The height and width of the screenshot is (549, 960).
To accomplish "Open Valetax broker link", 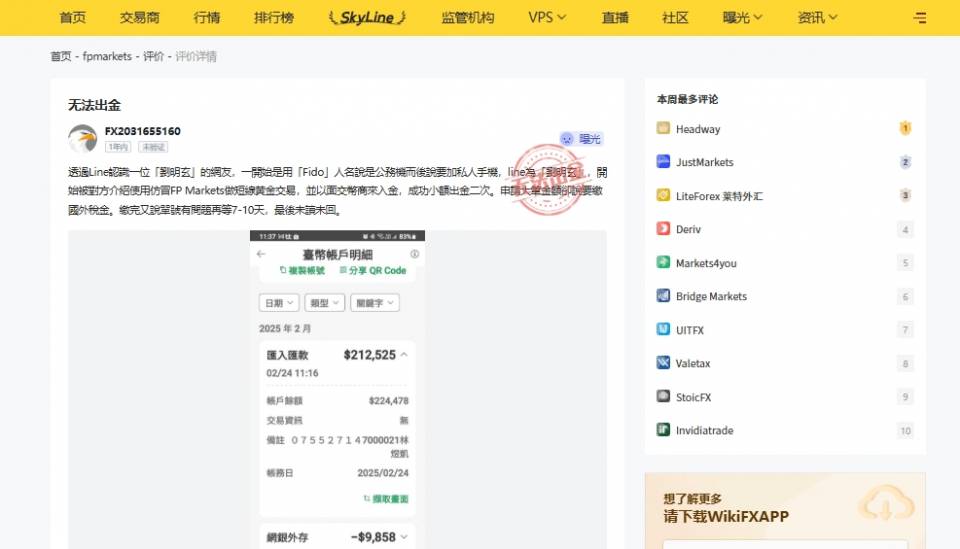I will (693, 364).
